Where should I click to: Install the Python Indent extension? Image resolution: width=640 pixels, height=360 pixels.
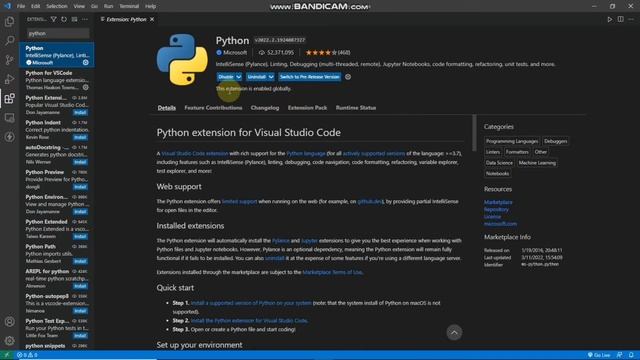pos(80,137)
